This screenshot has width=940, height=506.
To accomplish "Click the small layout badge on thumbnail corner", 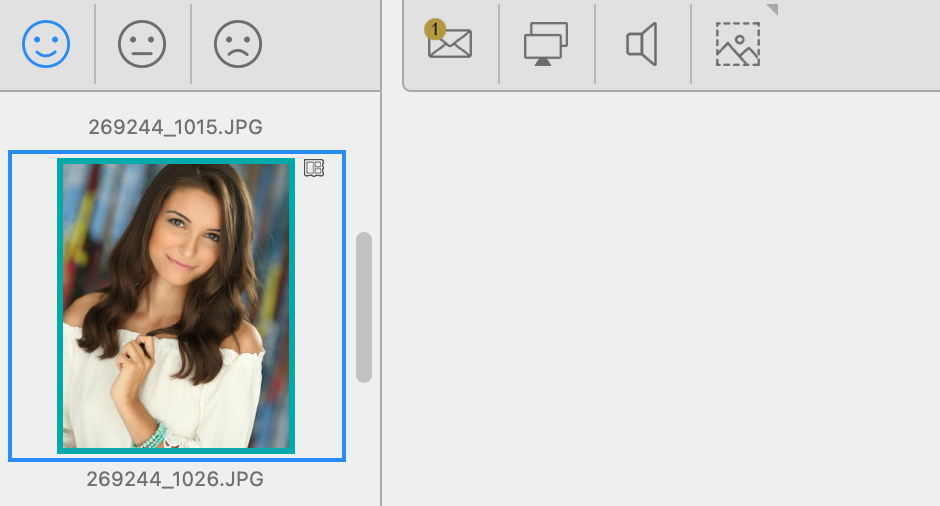I will point(314,168).
